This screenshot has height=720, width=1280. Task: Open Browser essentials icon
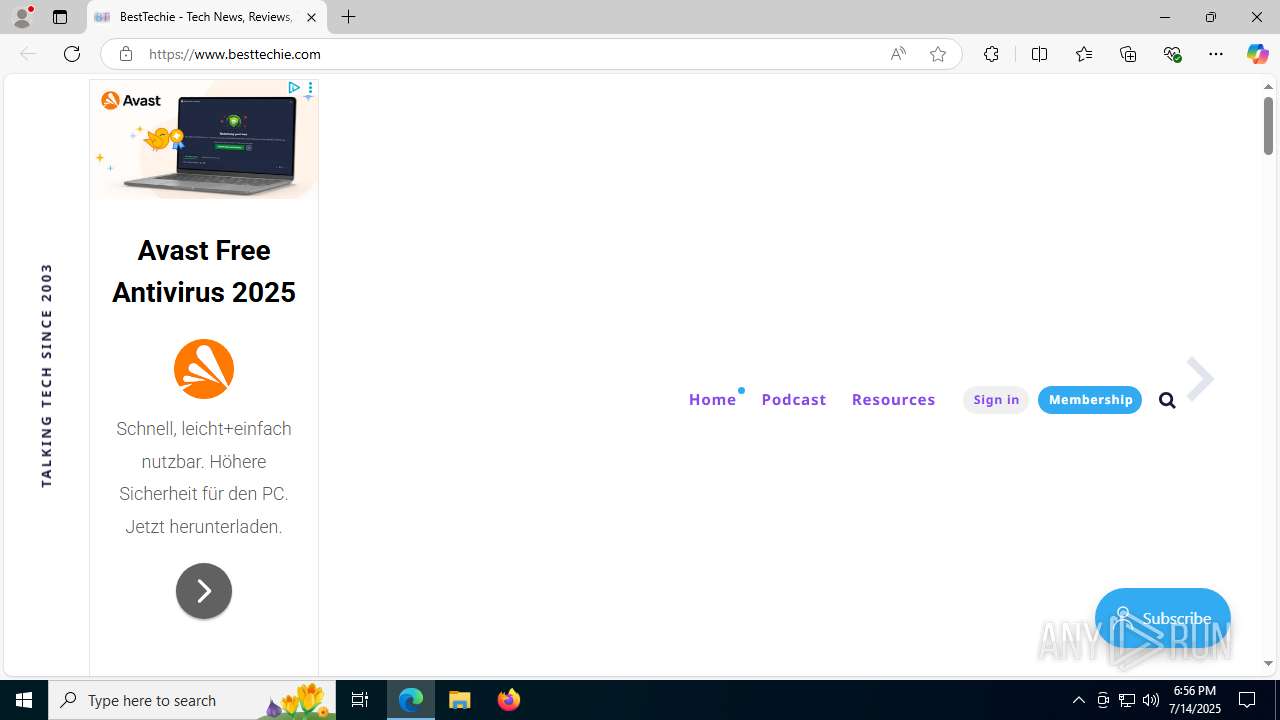pos(1173,54)
